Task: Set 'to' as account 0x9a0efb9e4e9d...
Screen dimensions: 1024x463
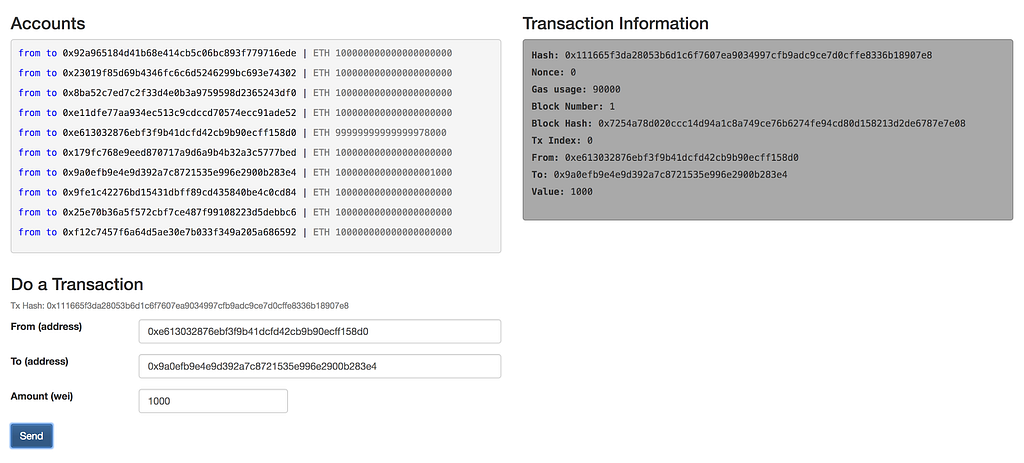Action: (x=52, y=172)
